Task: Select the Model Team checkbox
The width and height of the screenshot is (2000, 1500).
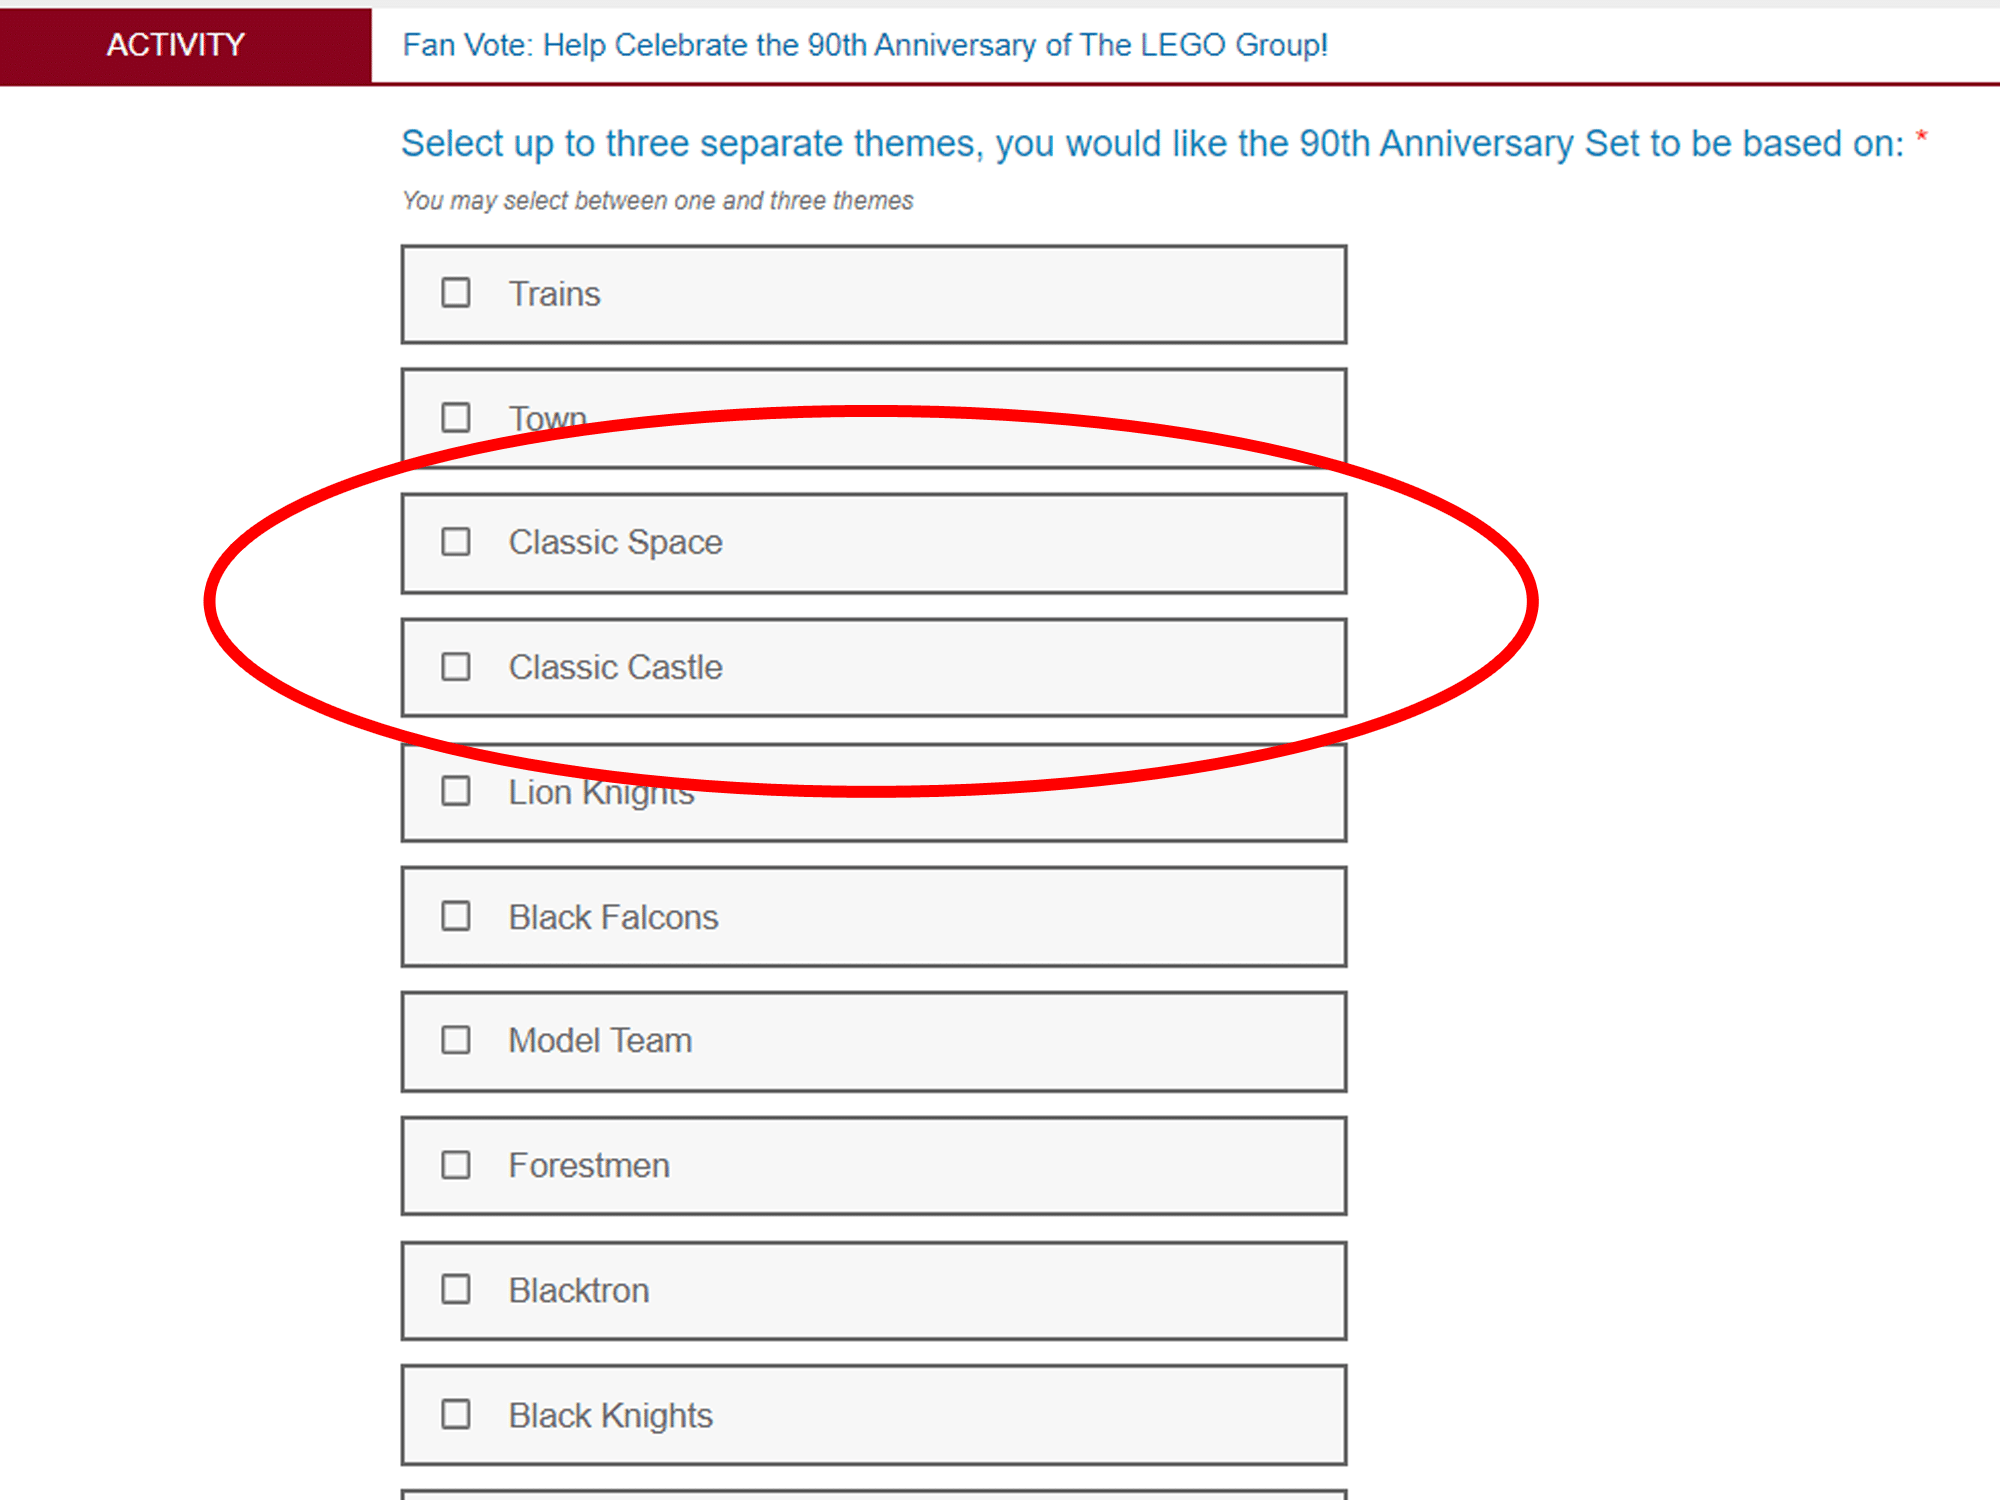Action: [x=456, y=1040]
